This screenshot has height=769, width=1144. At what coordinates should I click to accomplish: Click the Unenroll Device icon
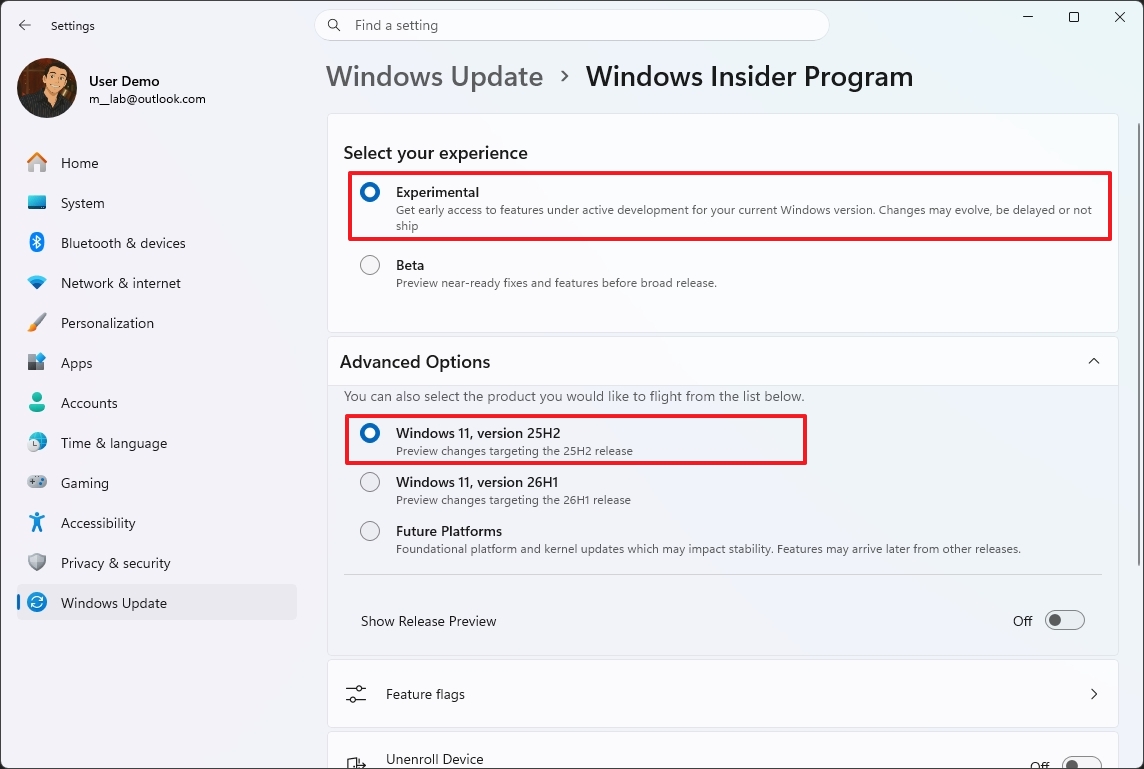coord(356,762)
